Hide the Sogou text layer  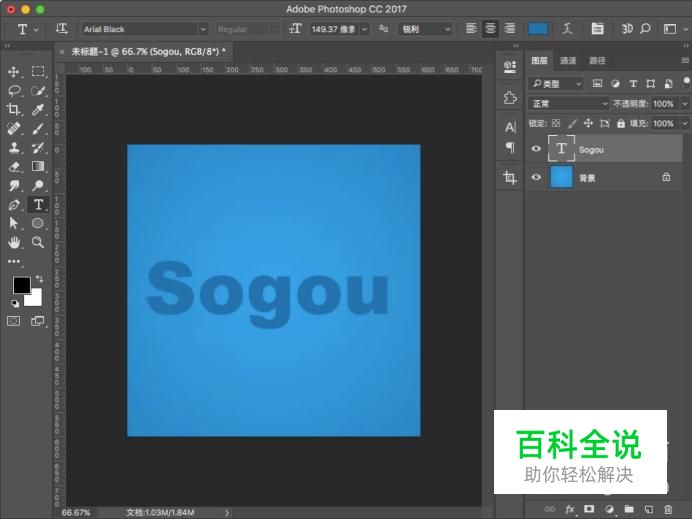(536, 149)
